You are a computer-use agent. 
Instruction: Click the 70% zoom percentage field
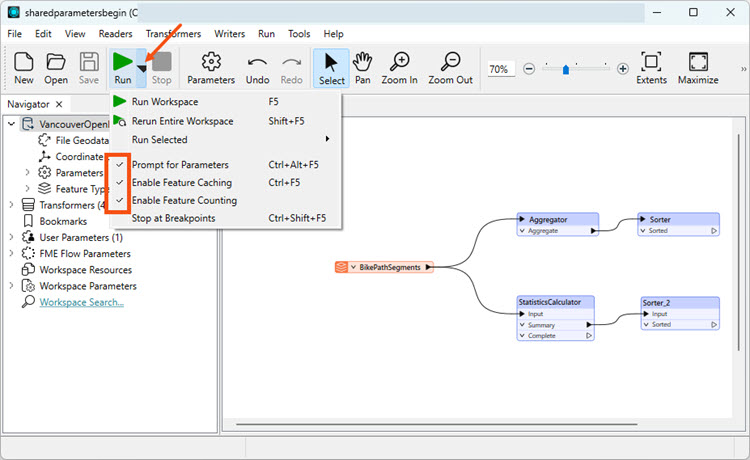tap(501, 69)
